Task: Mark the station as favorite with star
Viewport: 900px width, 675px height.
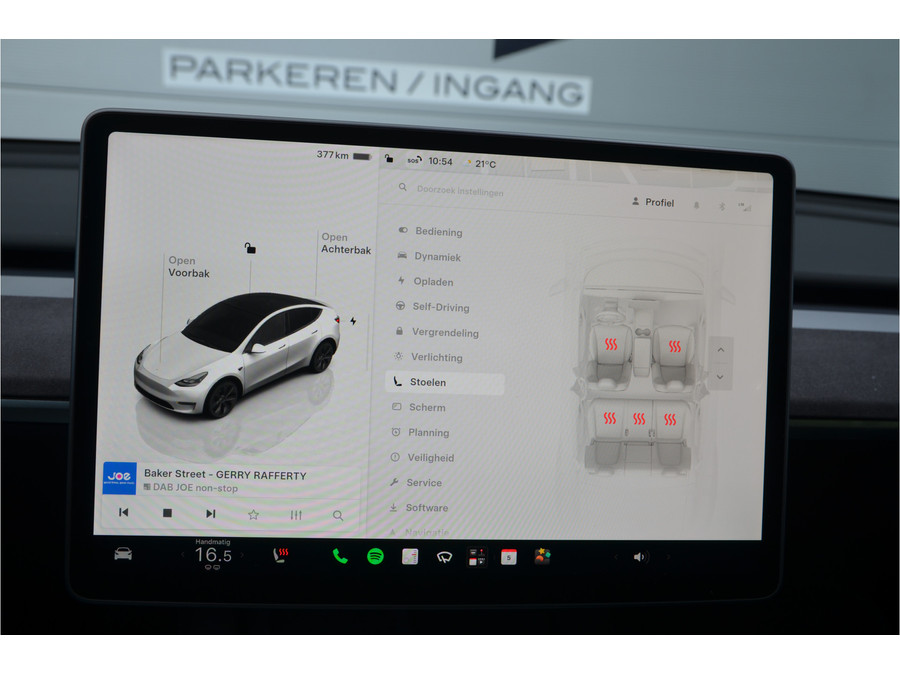Action: tap(253, 515)
